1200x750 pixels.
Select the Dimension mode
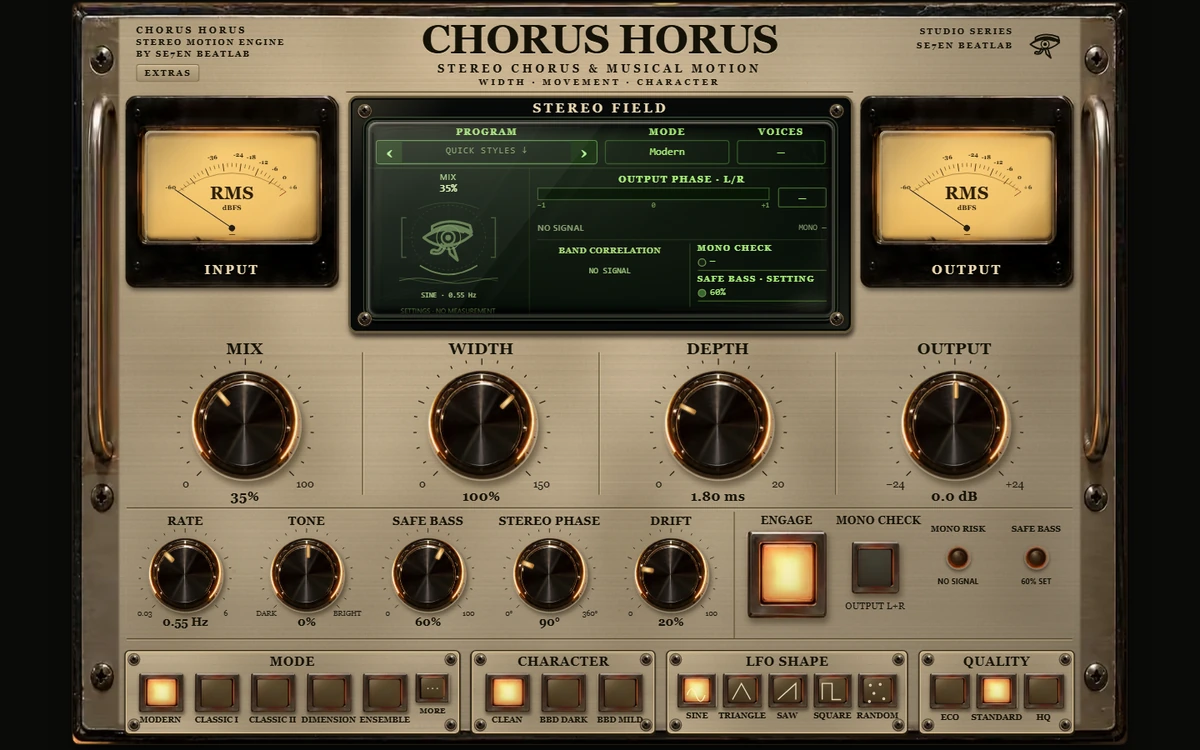pos(329,692)
